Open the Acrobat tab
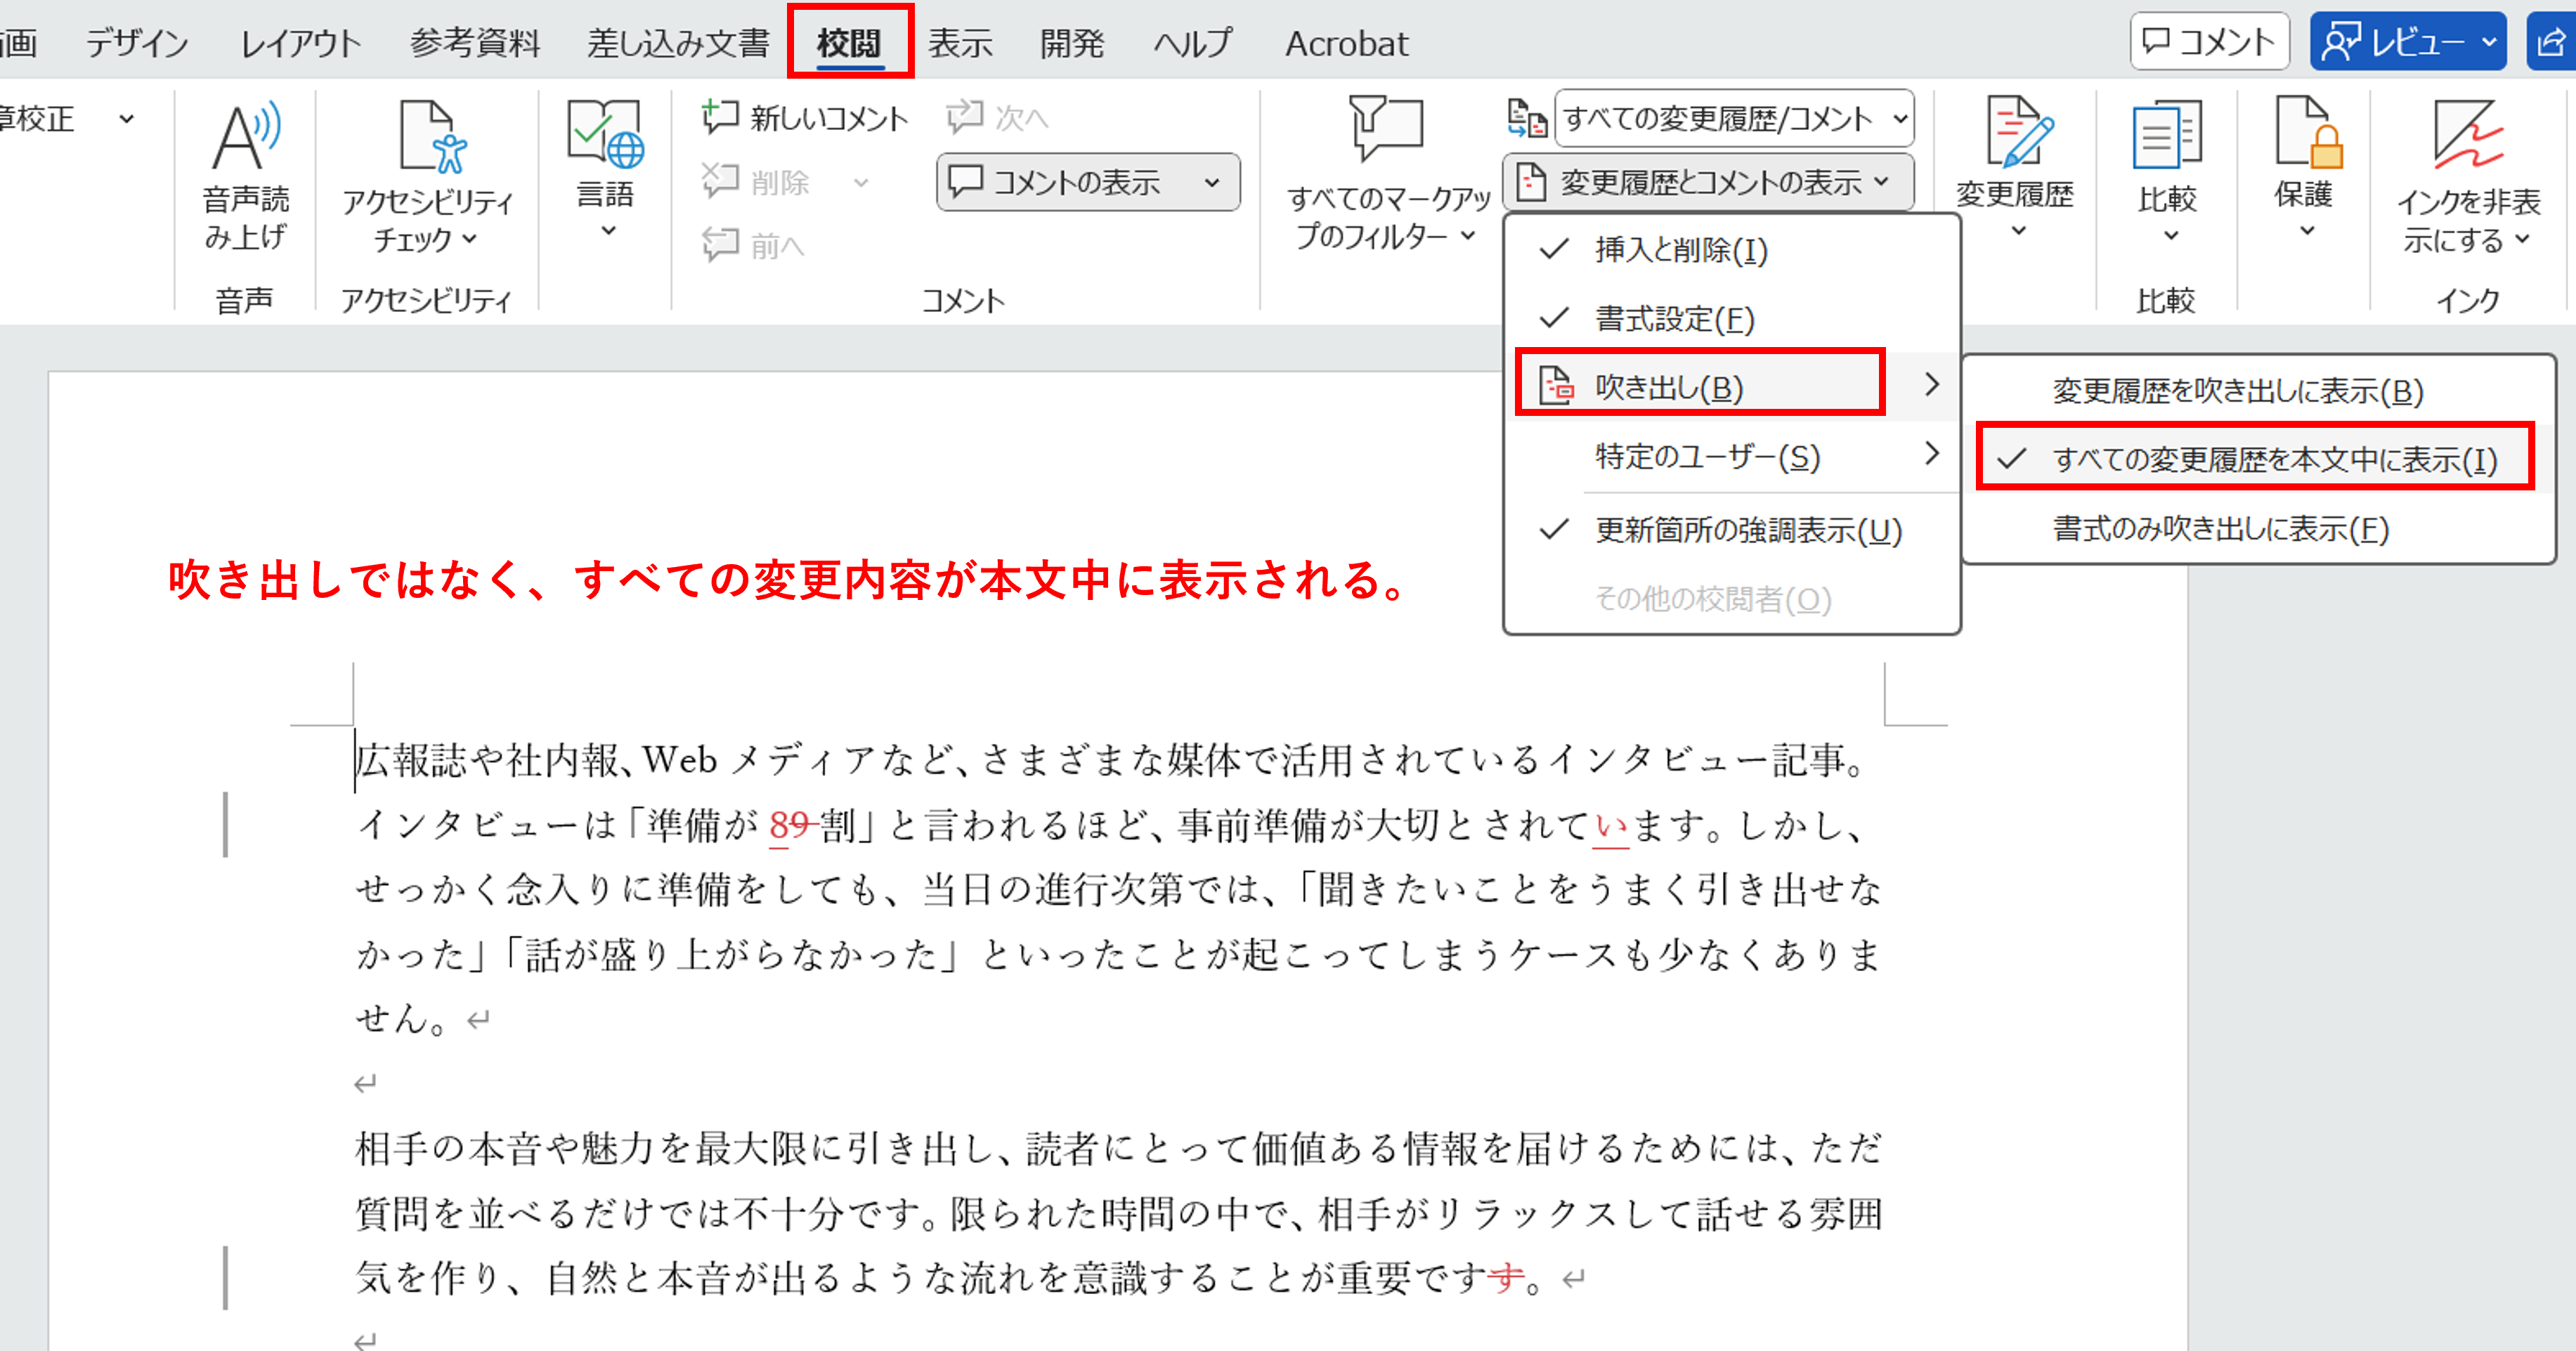 click(1346, 43)
